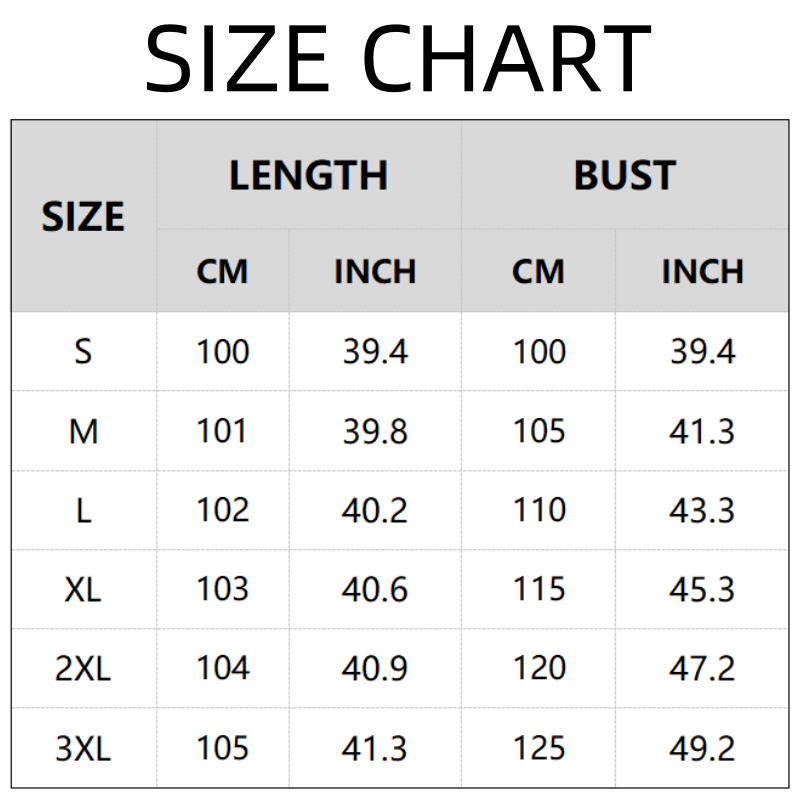The width and height of the screenshot is (800, 800).
Task: Click the XL size row label
Action: (x=83, y=589)
